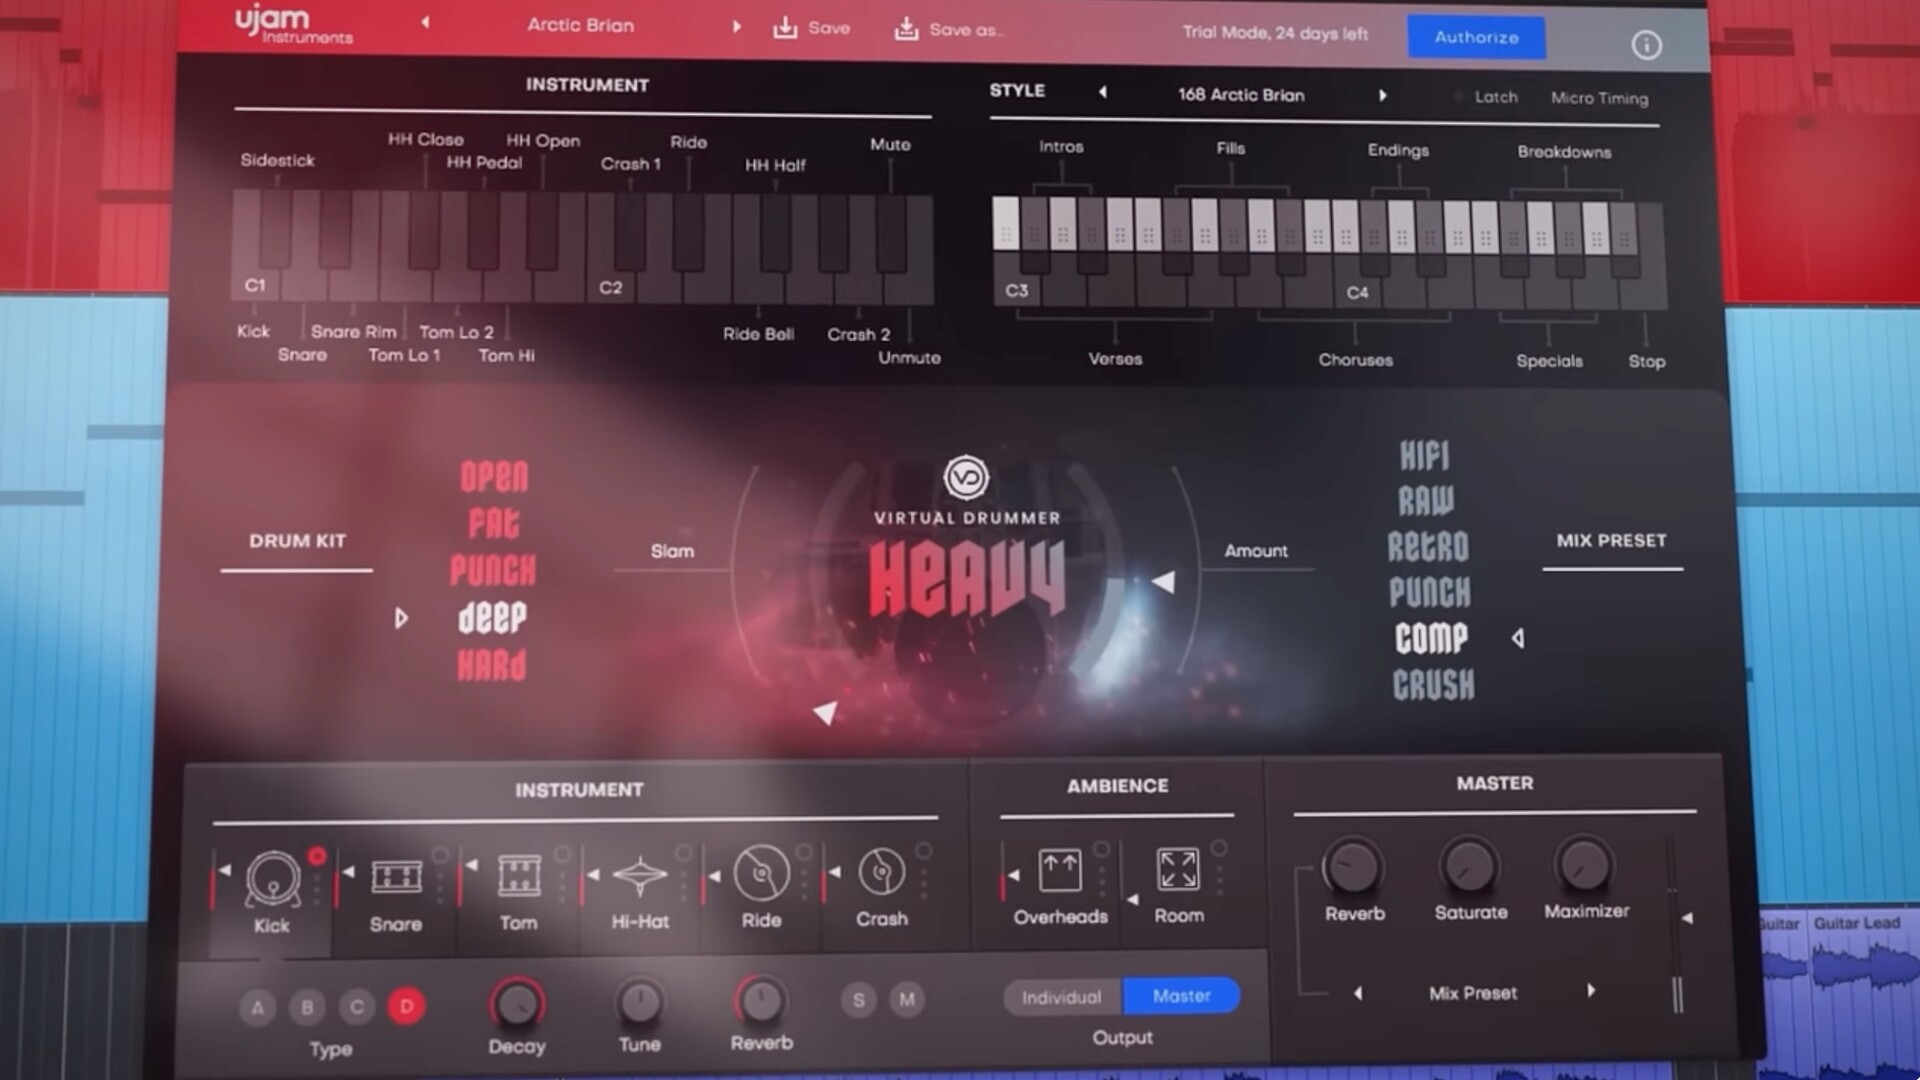The width and height of the screenshot is (1920, 1080).
Task: Select the Room ambience icon
Action: tap(1178, 869)
